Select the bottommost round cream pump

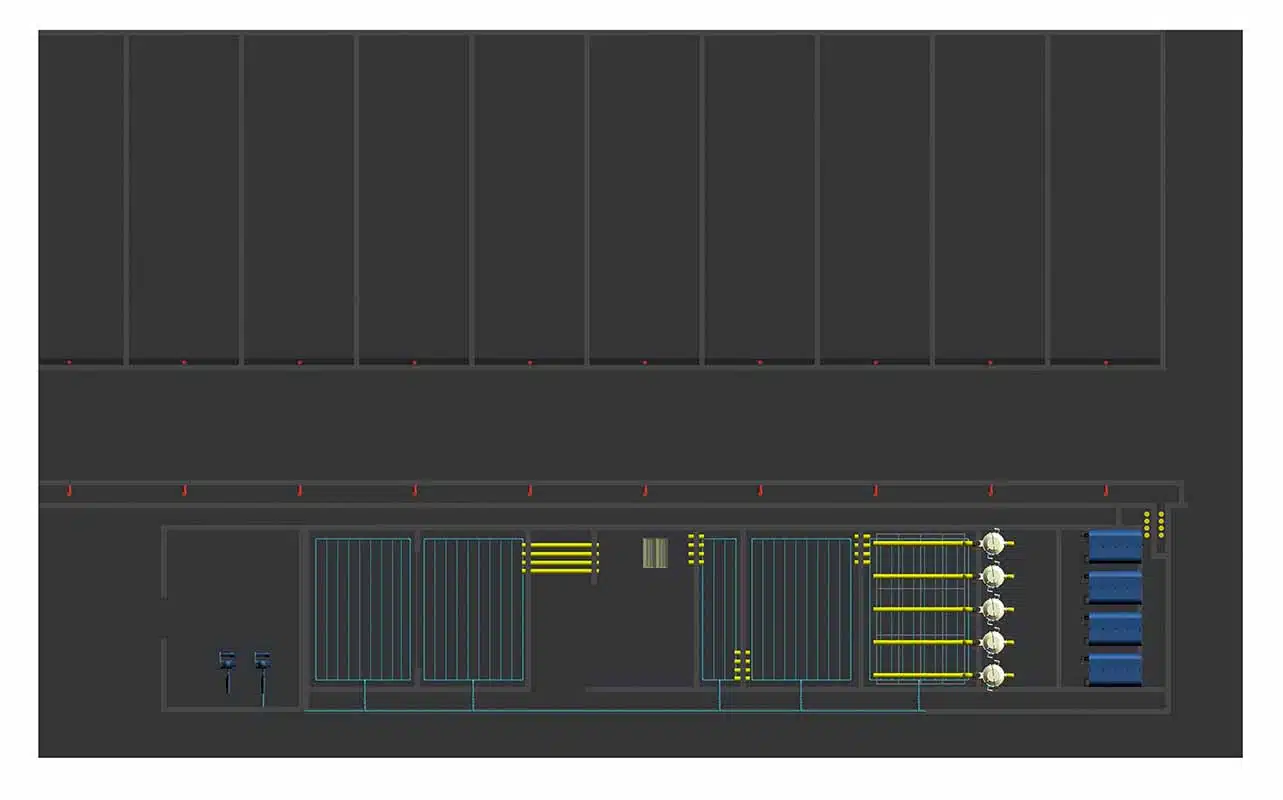point(992,676)
